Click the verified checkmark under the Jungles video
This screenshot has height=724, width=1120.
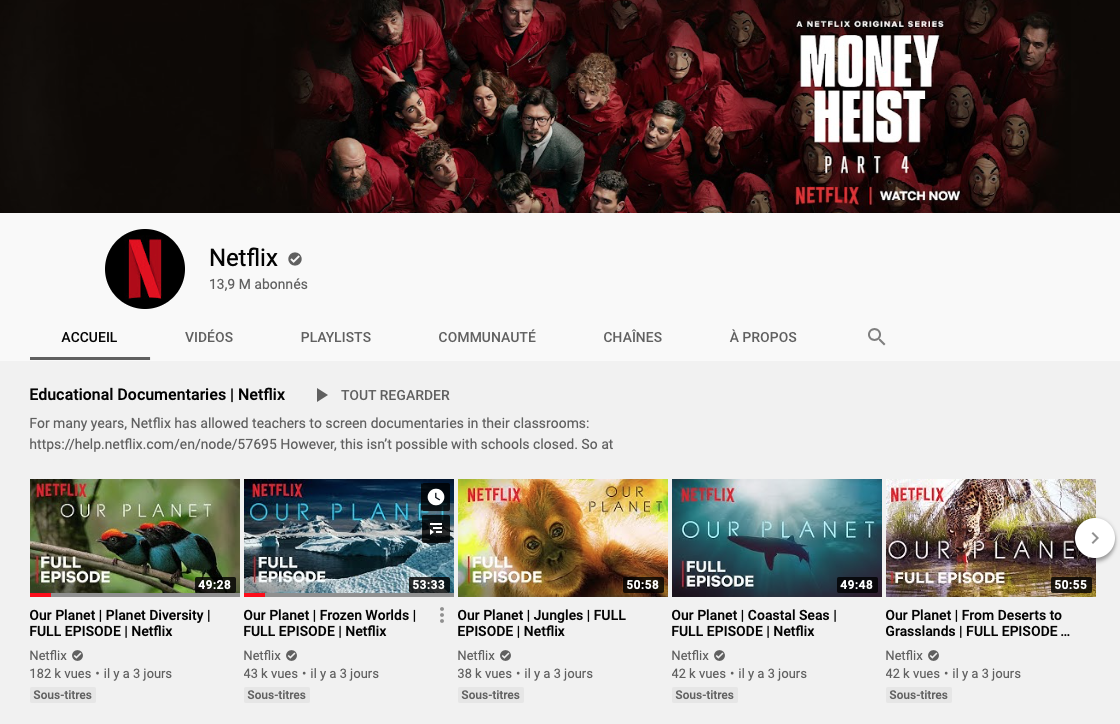[504, 655]
